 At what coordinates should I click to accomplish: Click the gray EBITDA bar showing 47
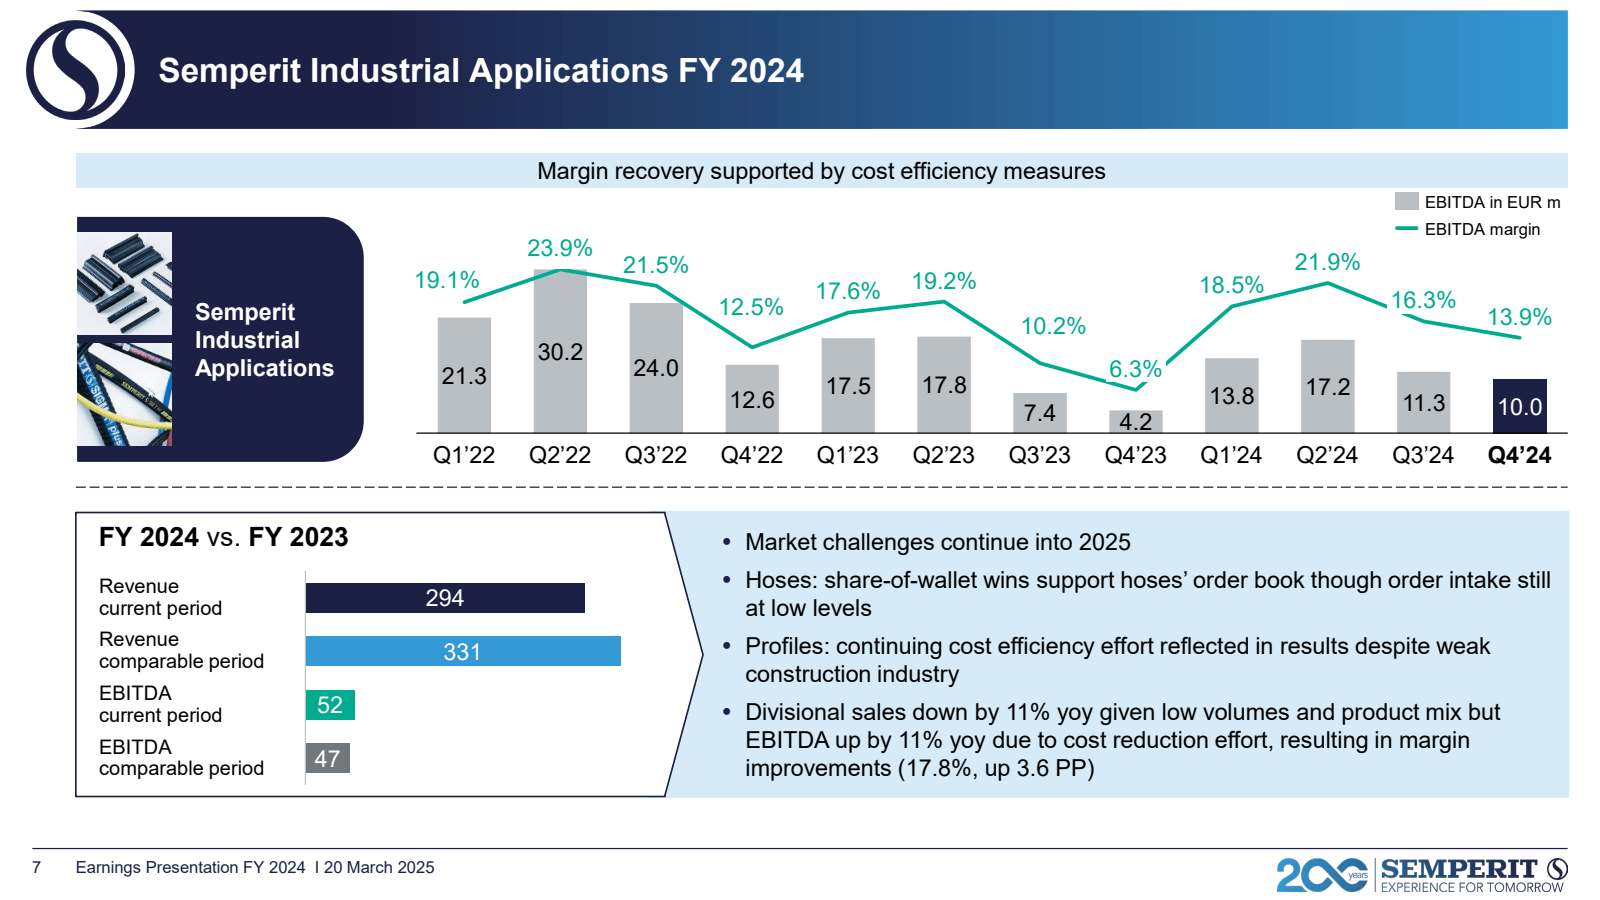click(x=328, y=758)
